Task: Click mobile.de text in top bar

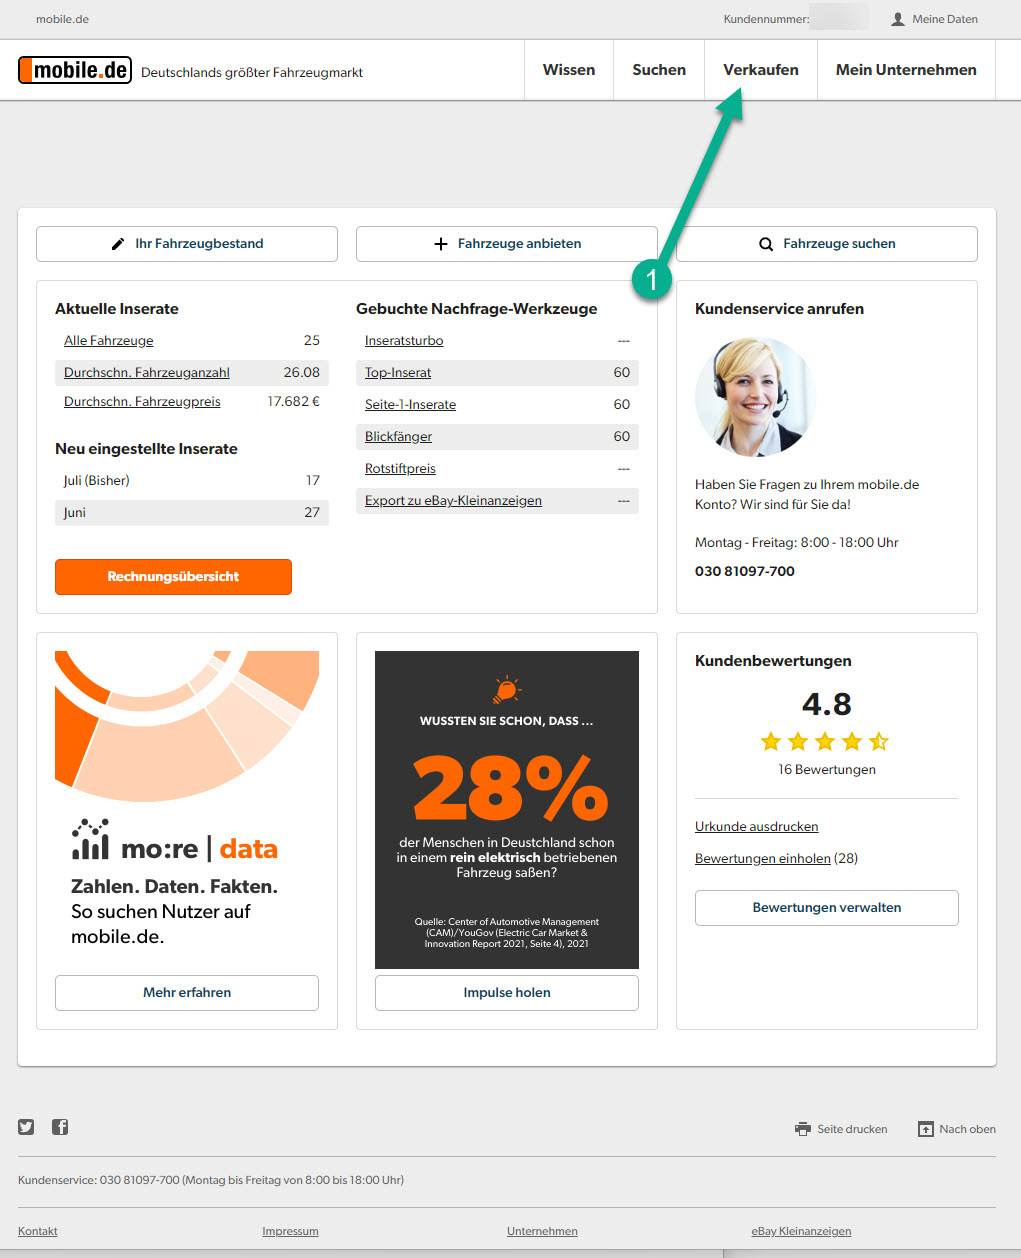Action: [62, 19]
